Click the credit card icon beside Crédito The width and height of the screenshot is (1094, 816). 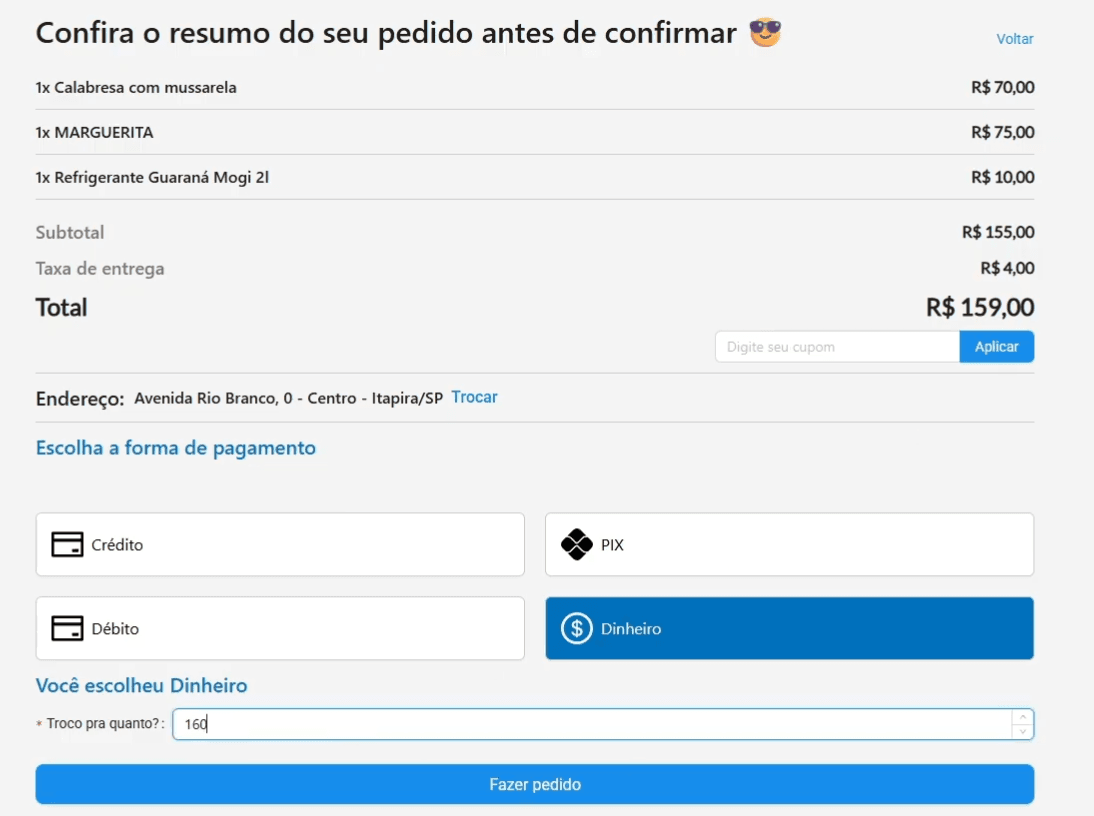coord(65,545)
